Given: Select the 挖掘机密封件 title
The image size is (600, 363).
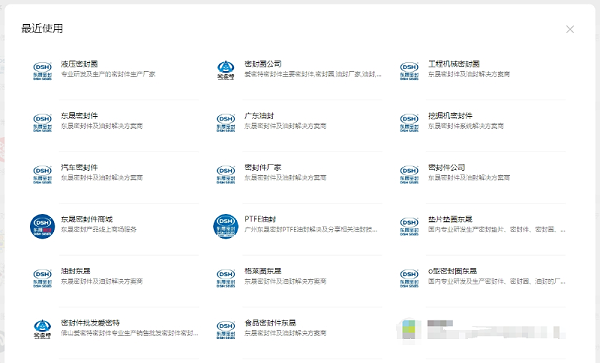Looking at the screenshot, I should [450, 116].
